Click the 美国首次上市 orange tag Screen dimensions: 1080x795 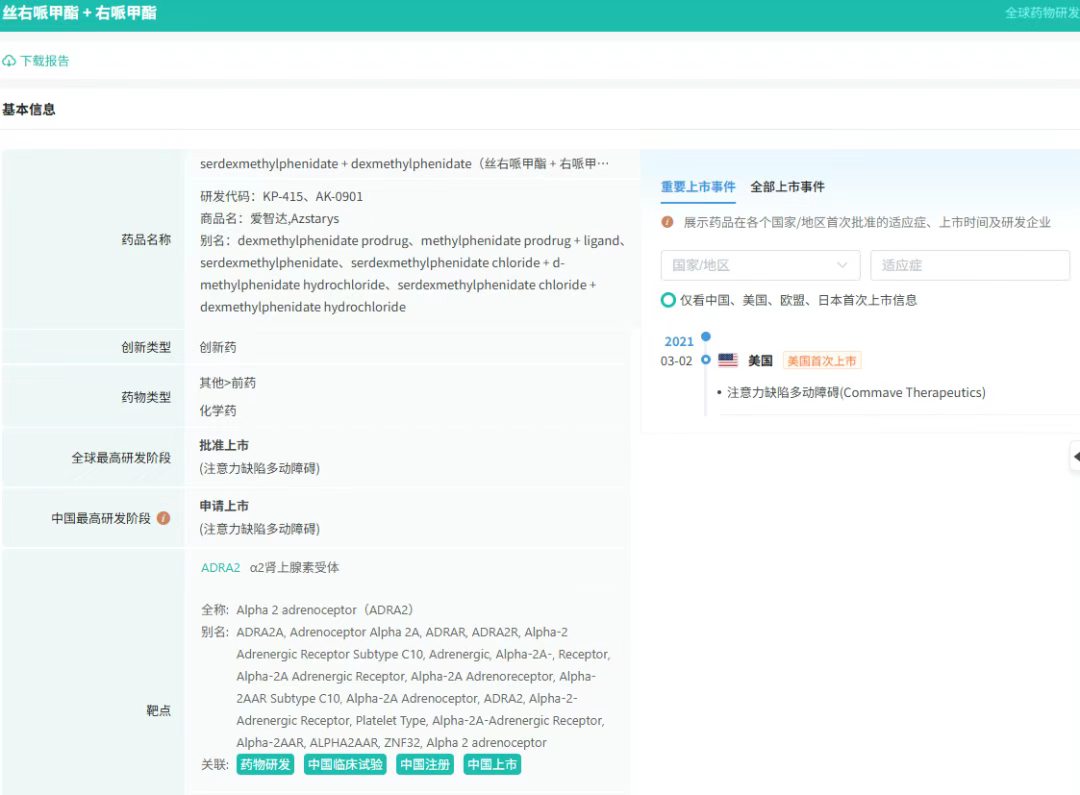[821, 361]
